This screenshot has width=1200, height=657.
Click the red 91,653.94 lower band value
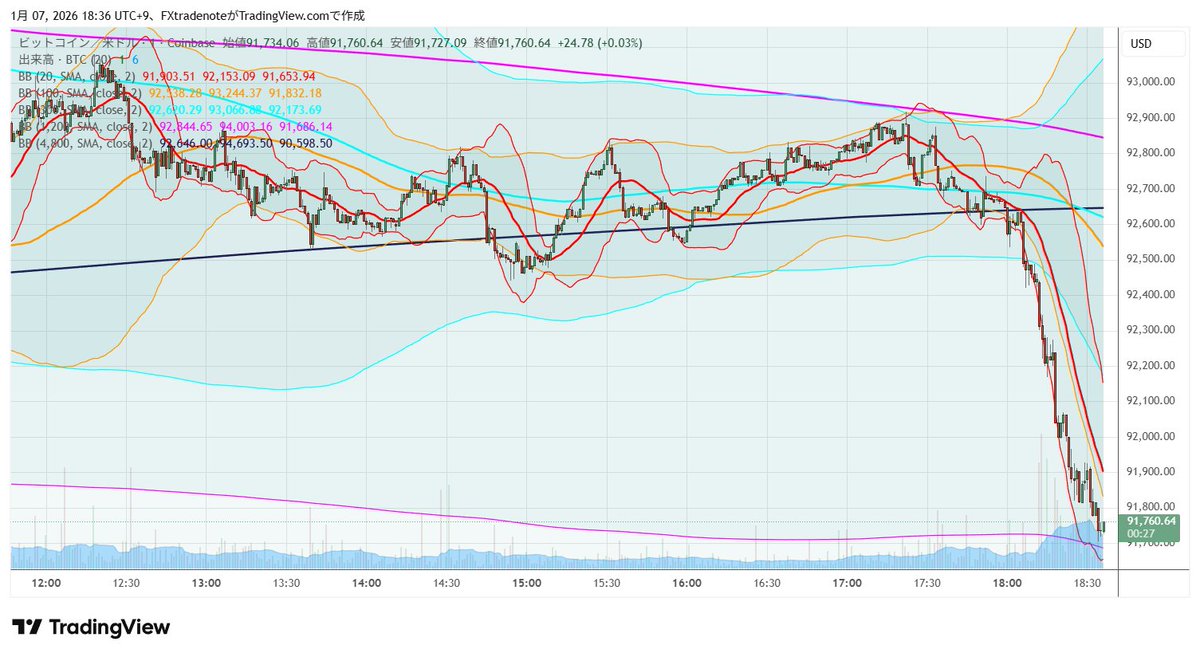tap(289, 76)
